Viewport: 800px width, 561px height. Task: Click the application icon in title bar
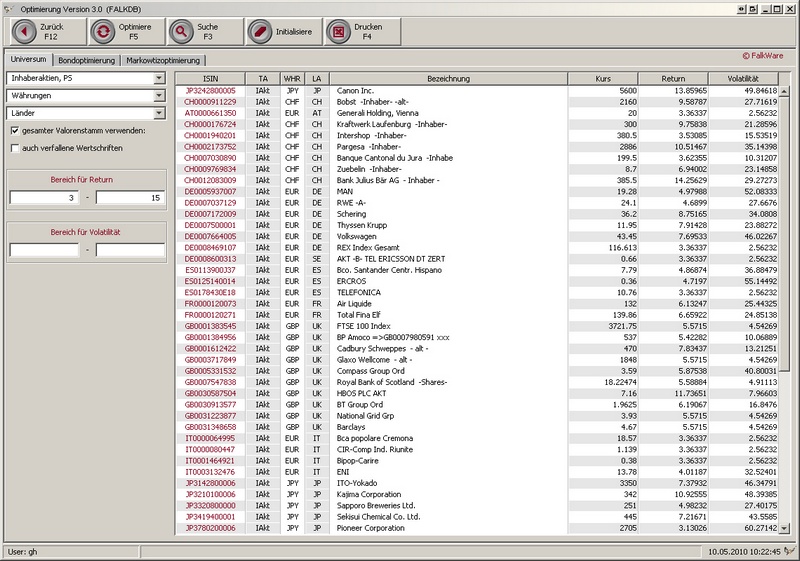click(x=9, y=9)
